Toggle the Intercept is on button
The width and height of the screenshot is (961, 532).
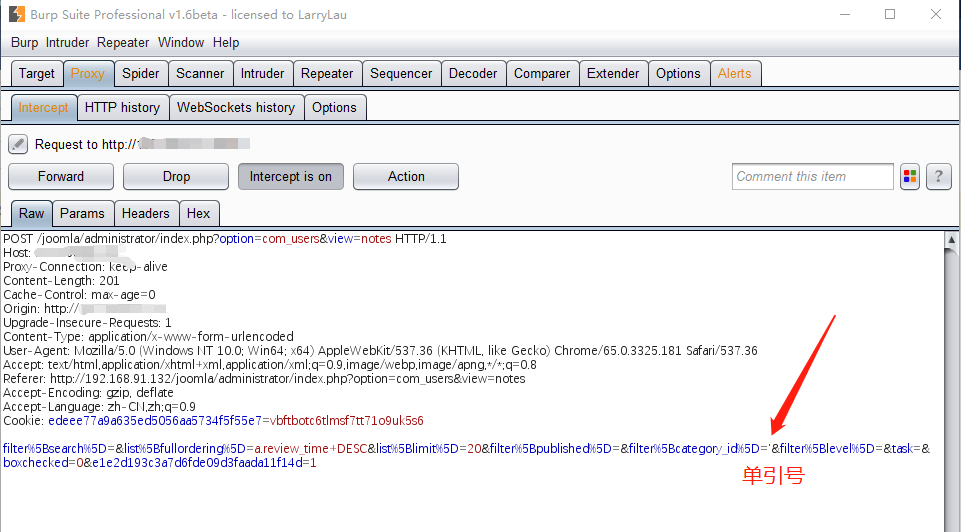point(291,177)
